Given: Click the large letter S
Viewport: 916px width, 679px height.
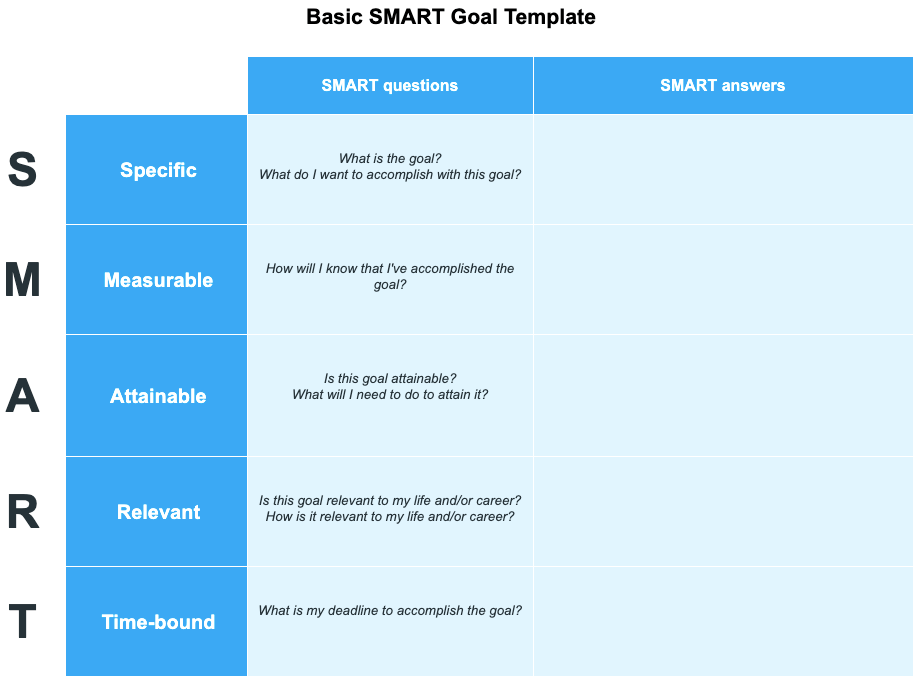Looking at the screenshot, I should click(x=22, y=169).
